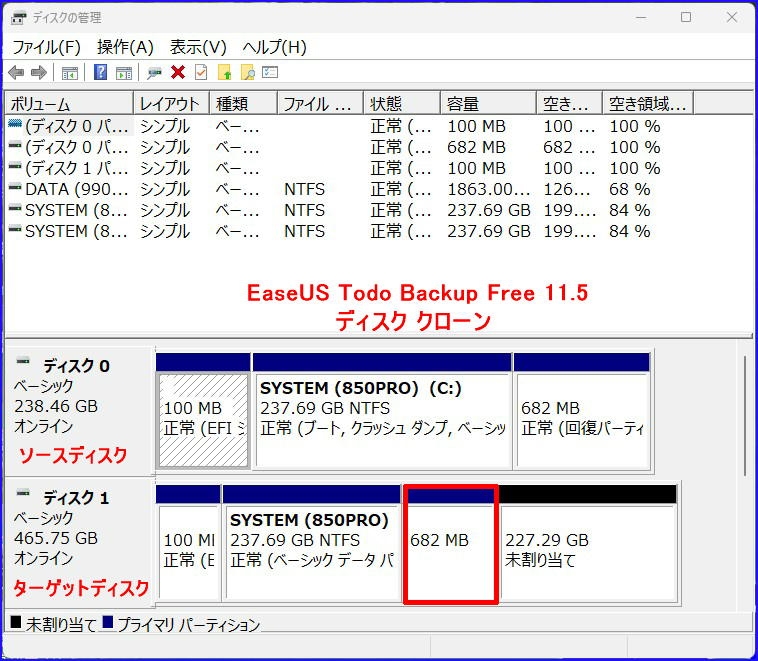
Task: Click the DATA volume row icon
Action: 15,186
